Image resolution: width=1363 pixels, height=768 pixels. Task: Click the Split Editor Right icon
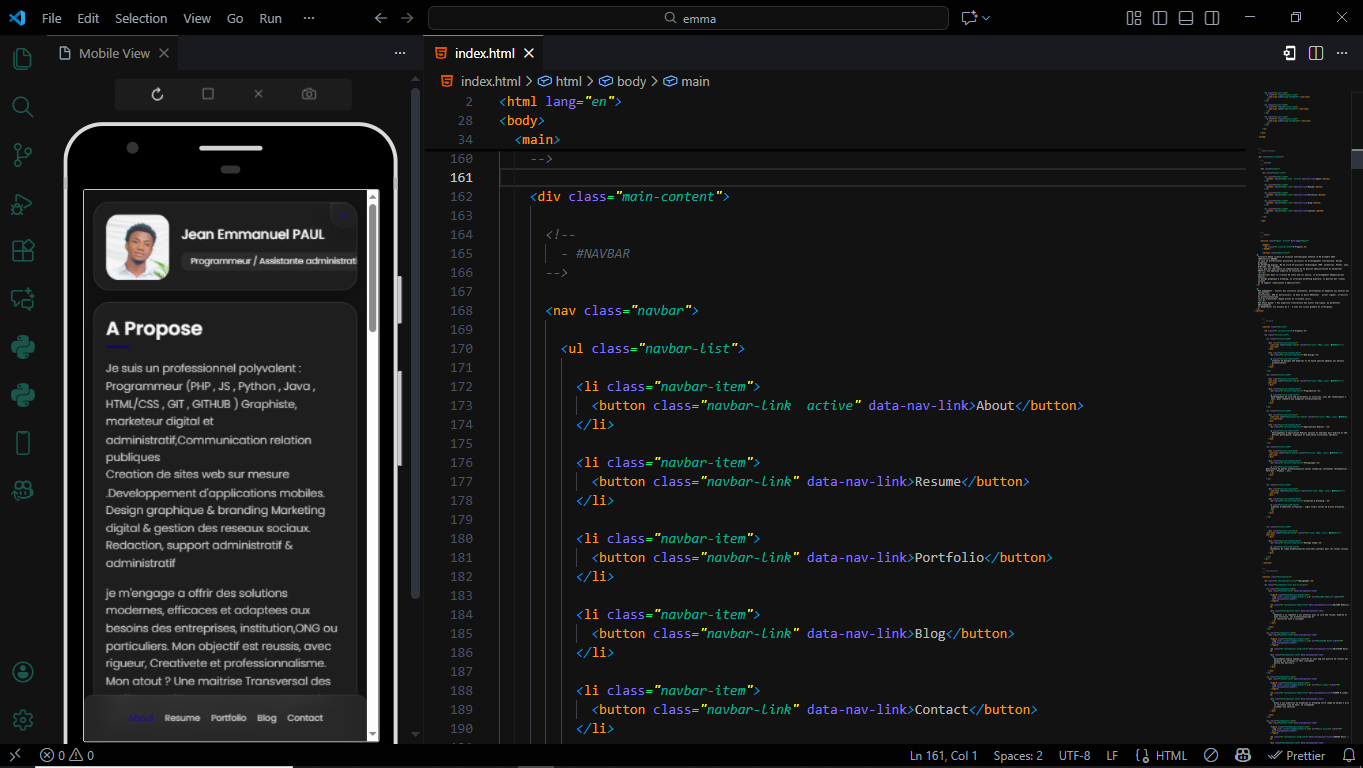coord(1316,53)
